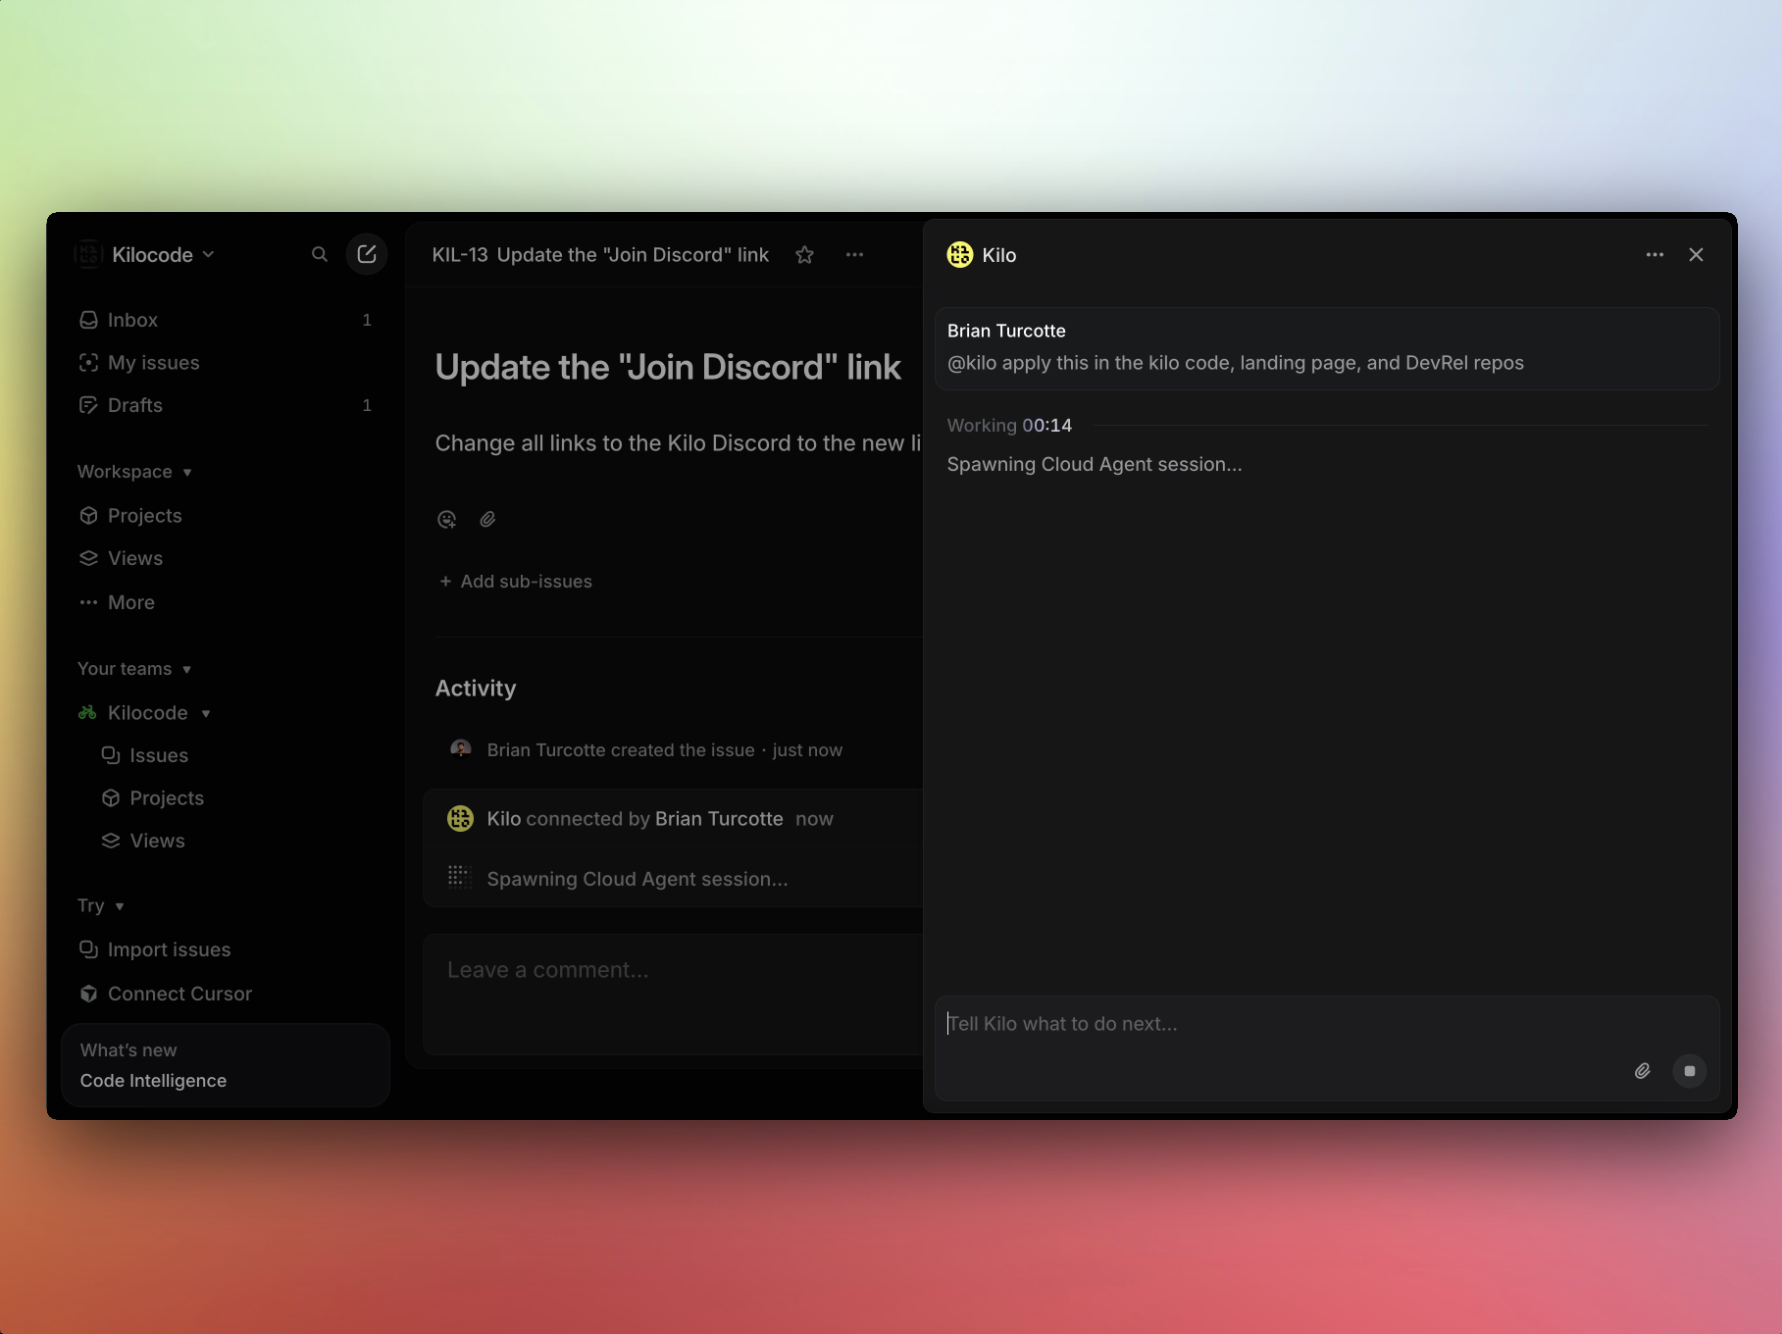Close the Kilo agent panel
This screenshot has height=1334, width=1782.
pyautogui.click(x=1696, y=255)
